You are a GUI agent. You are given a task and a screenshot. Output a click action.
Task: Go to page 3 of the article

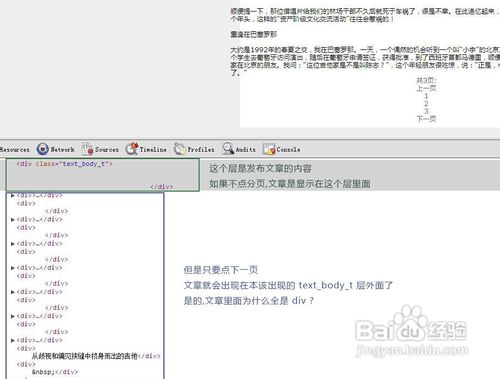(x=426, y=111)
